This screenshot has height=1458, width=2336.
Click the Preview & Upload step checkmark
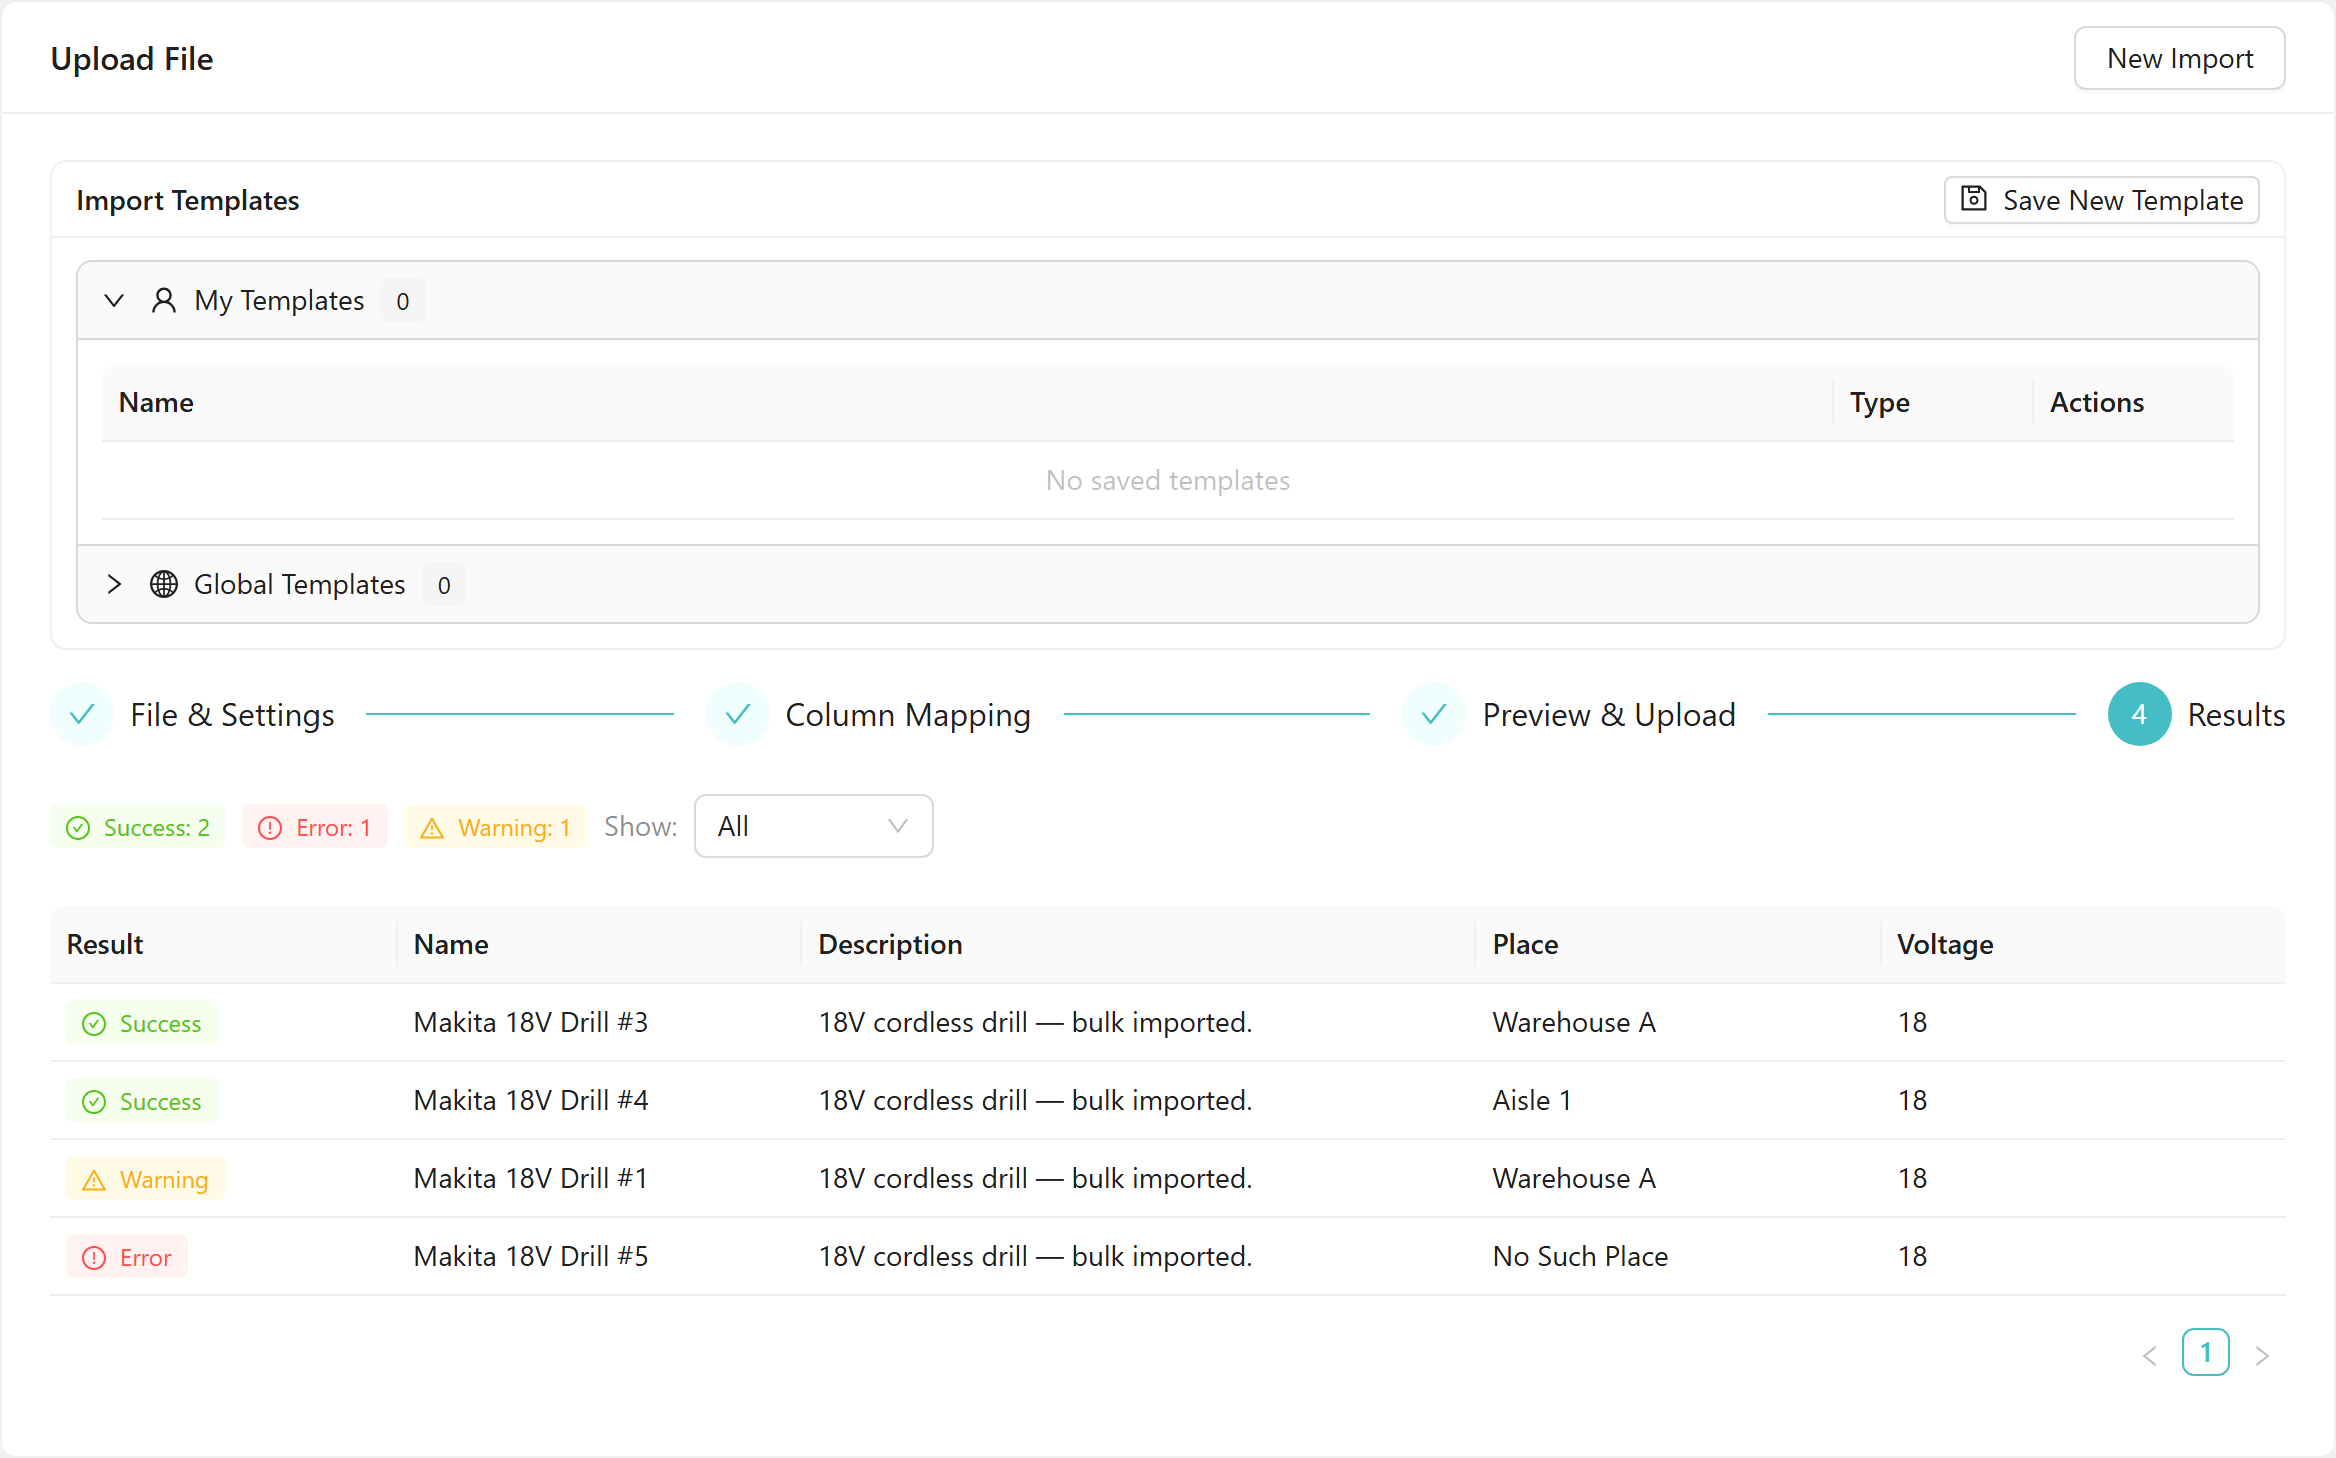point(1434,714)
